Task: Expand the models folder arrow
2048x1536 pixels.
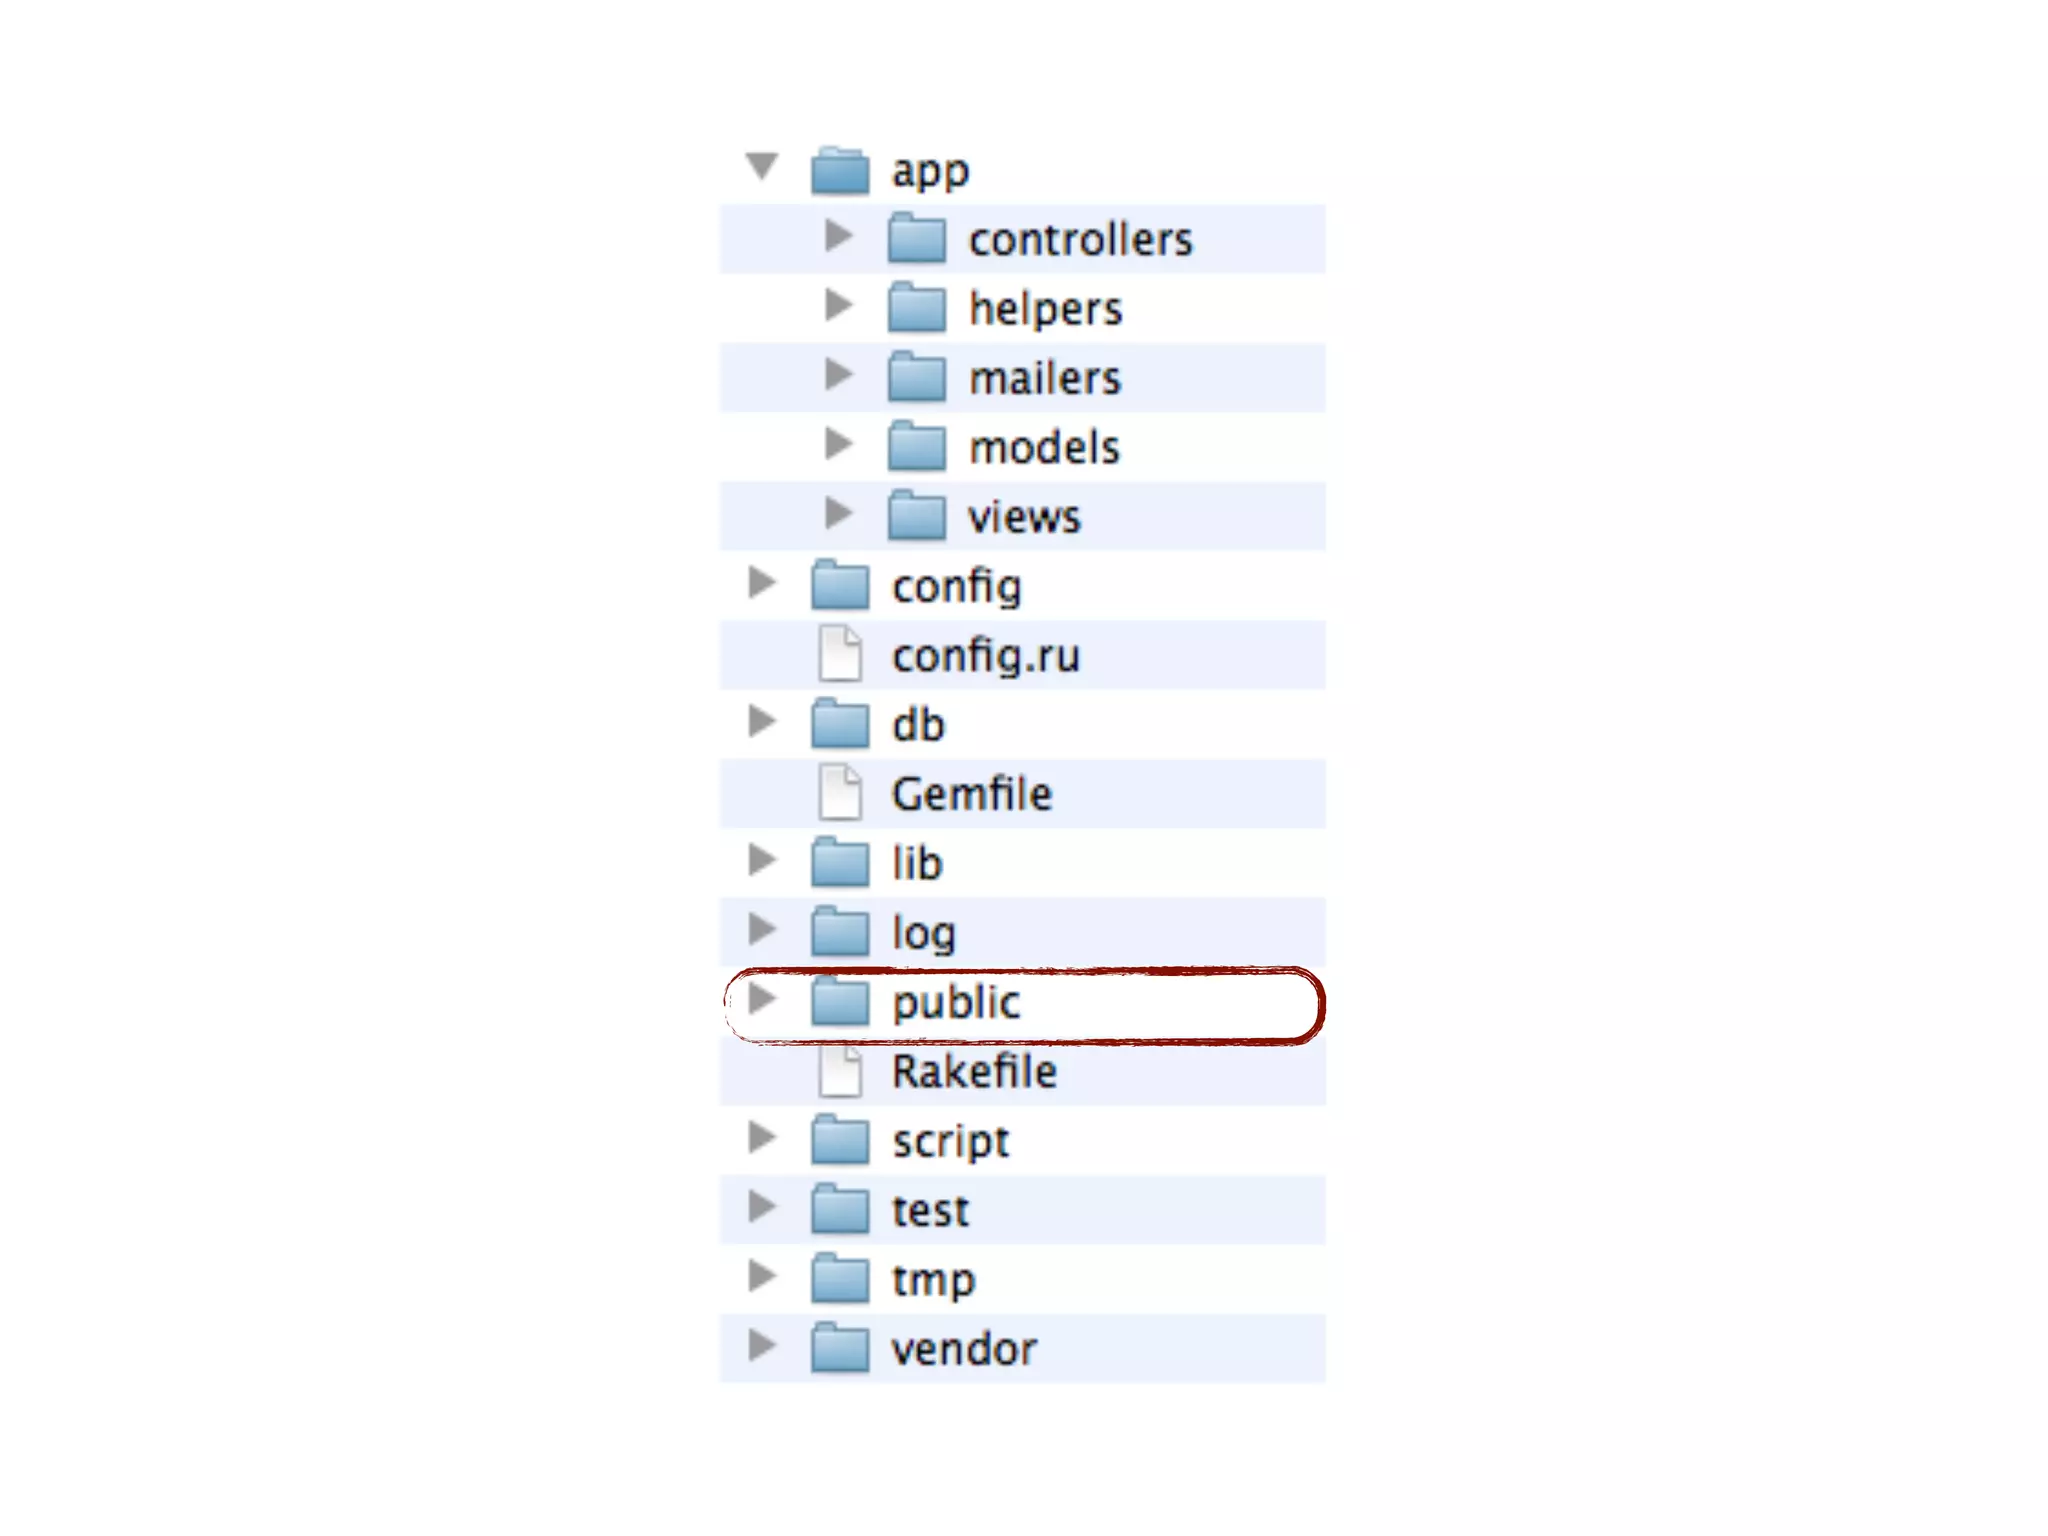Action: point(839,444)
